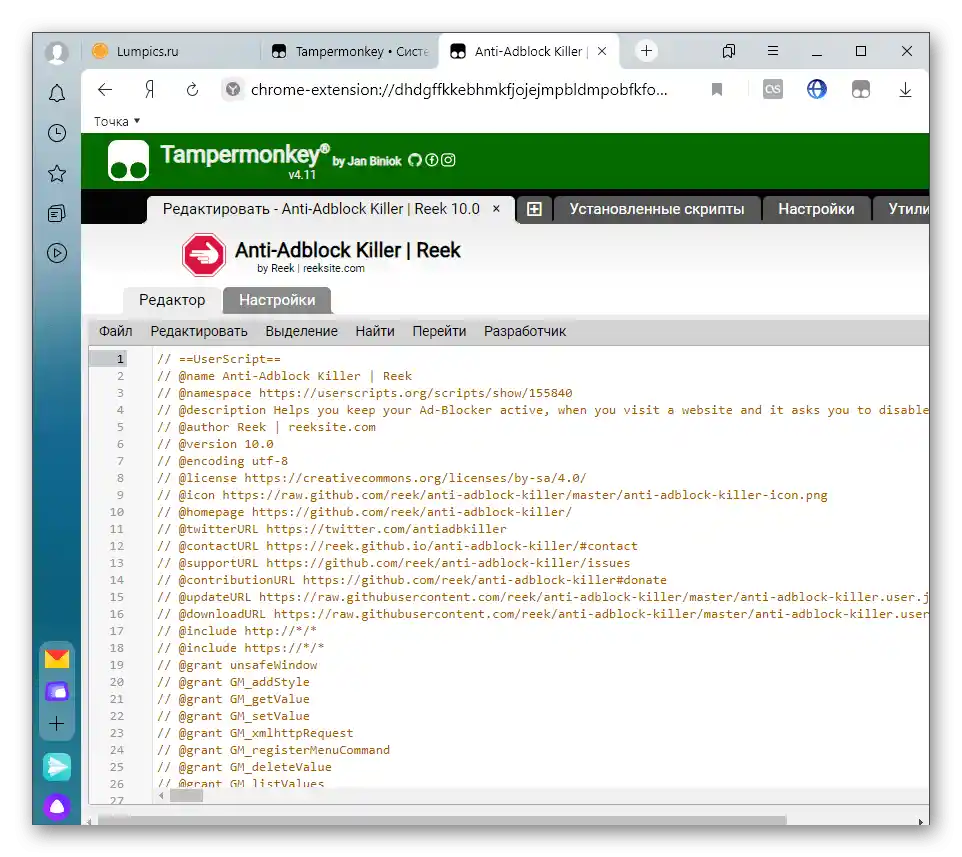Close the script edit tab
This screenshot has width=962, height=857.
[x=496, y=209]
